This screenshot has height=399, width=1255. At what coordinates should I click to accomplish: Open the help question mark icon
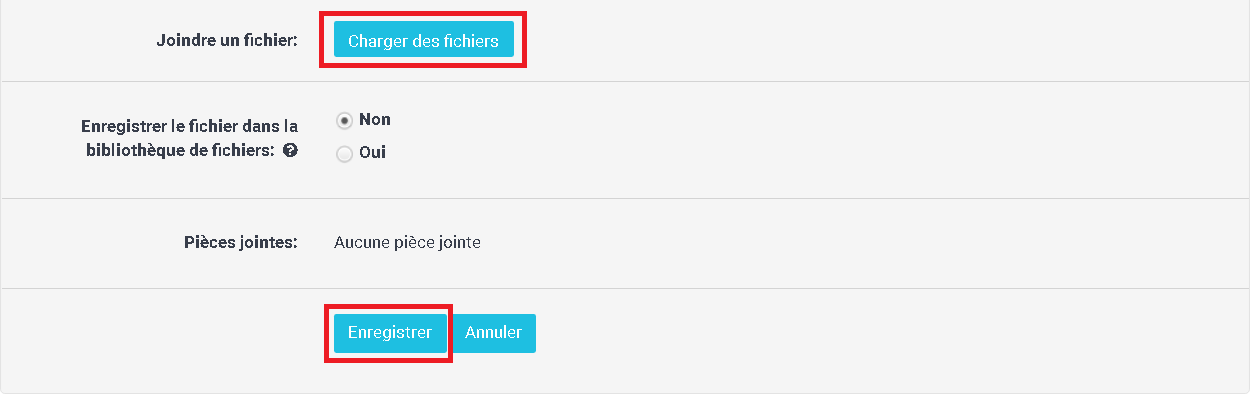(x=290, y=151)
